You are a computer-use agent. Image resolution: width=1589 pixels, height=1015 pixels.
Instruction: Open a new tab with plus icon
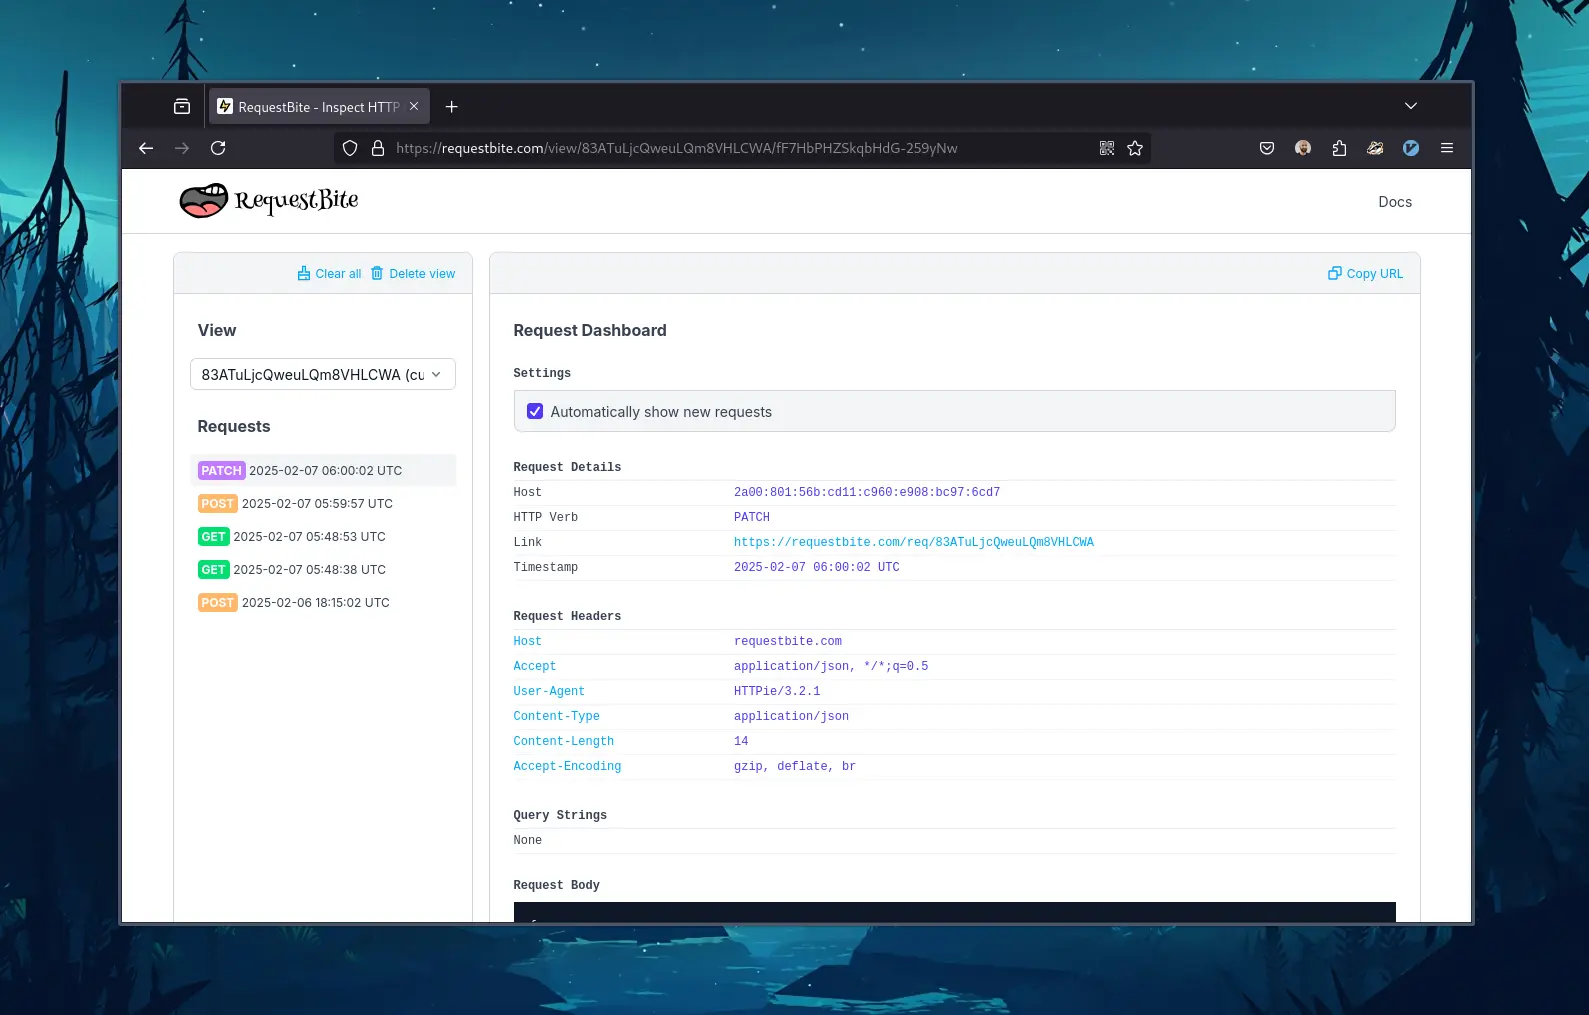tap(451, 106)
